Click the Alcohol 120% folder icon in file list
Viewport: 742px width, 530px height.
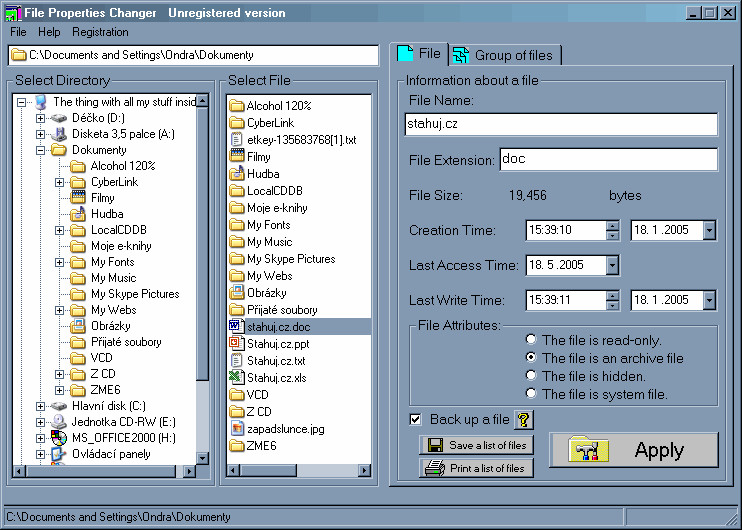(x=237, y=106)
